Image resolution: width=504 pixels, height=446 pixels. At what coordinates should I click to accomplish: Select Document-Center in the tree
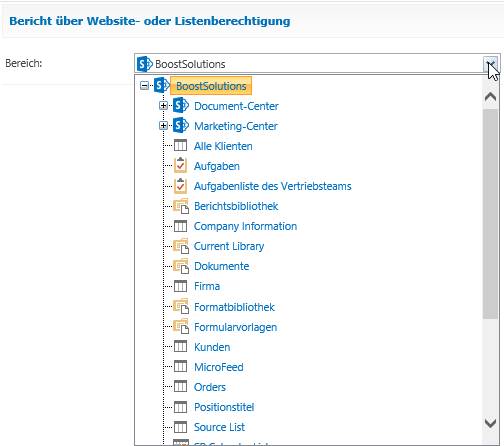(236, 106)
